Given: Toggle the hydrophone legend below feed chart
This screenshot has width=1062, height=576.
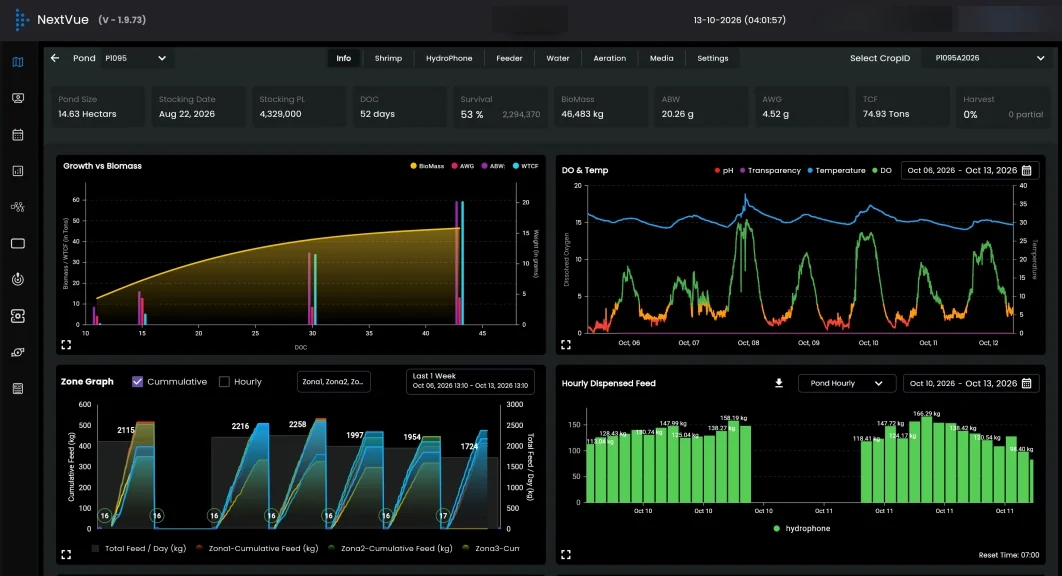Looking at the screenshot, I should coord(802,529).
